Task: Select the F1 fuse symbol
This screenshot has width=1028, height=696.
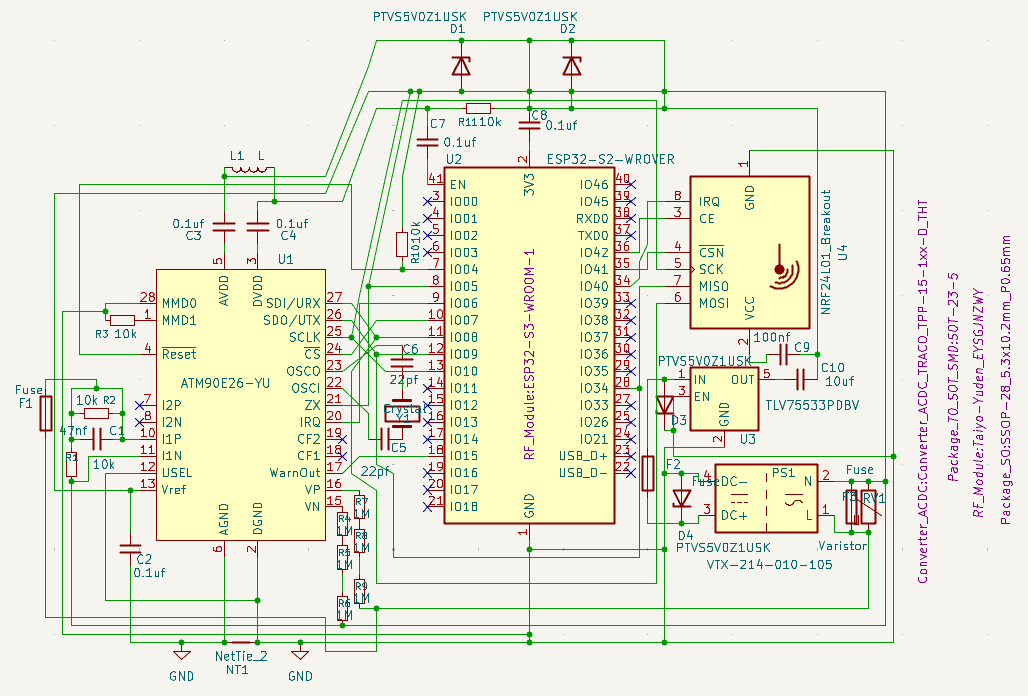Action: [x=45, y=413]
